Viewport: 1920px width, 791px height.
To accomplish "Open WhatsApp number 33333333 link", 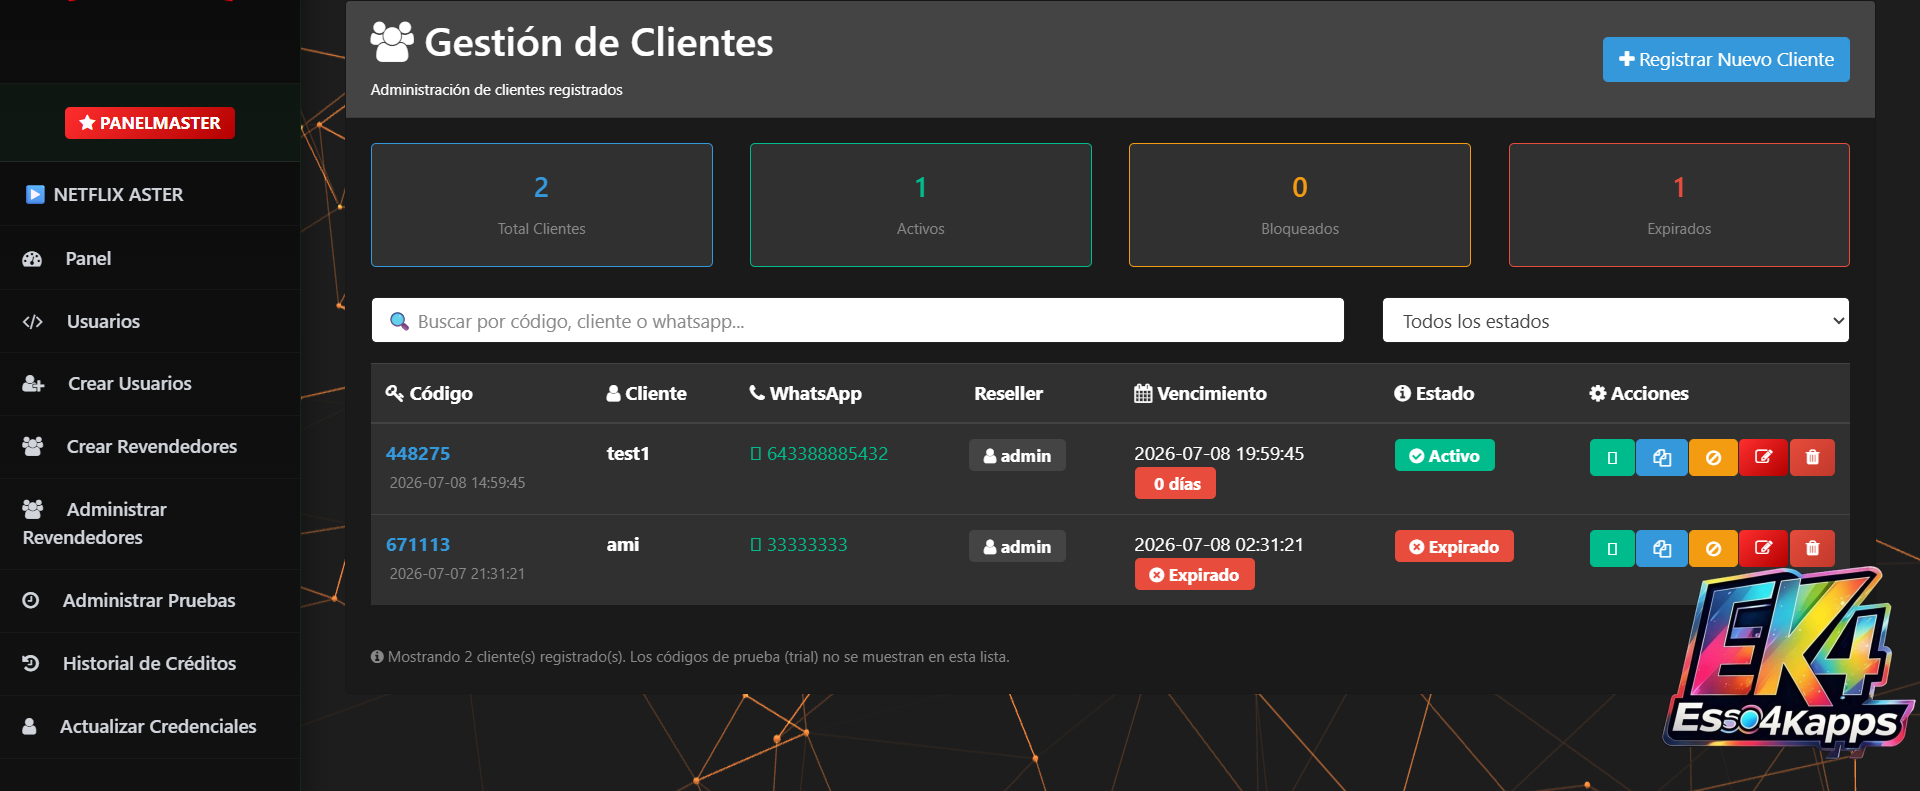I will pos(807,544).
